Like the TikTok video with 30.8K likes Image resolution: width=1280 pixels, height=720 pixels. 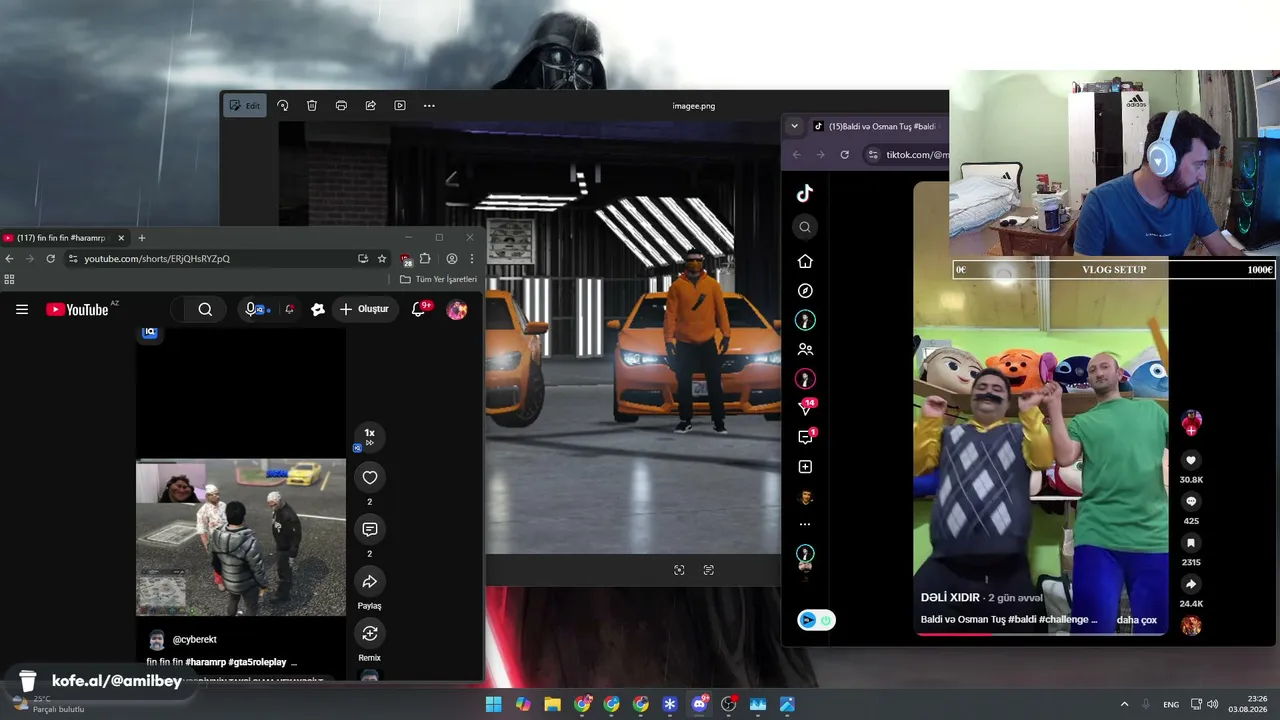tap(1191, 461)
